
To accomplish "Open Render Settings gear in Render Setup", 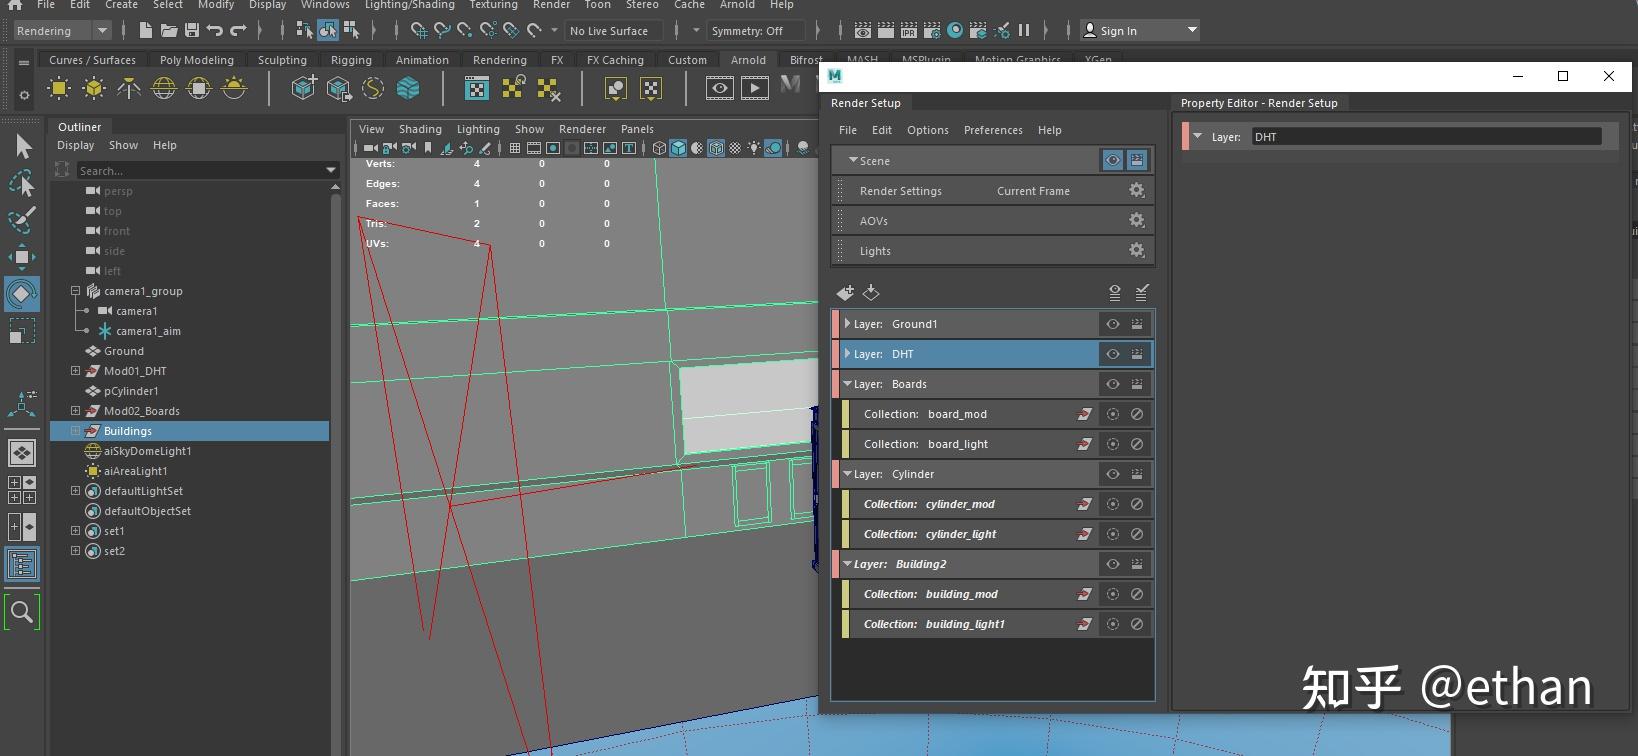I will coord(1136,190).
